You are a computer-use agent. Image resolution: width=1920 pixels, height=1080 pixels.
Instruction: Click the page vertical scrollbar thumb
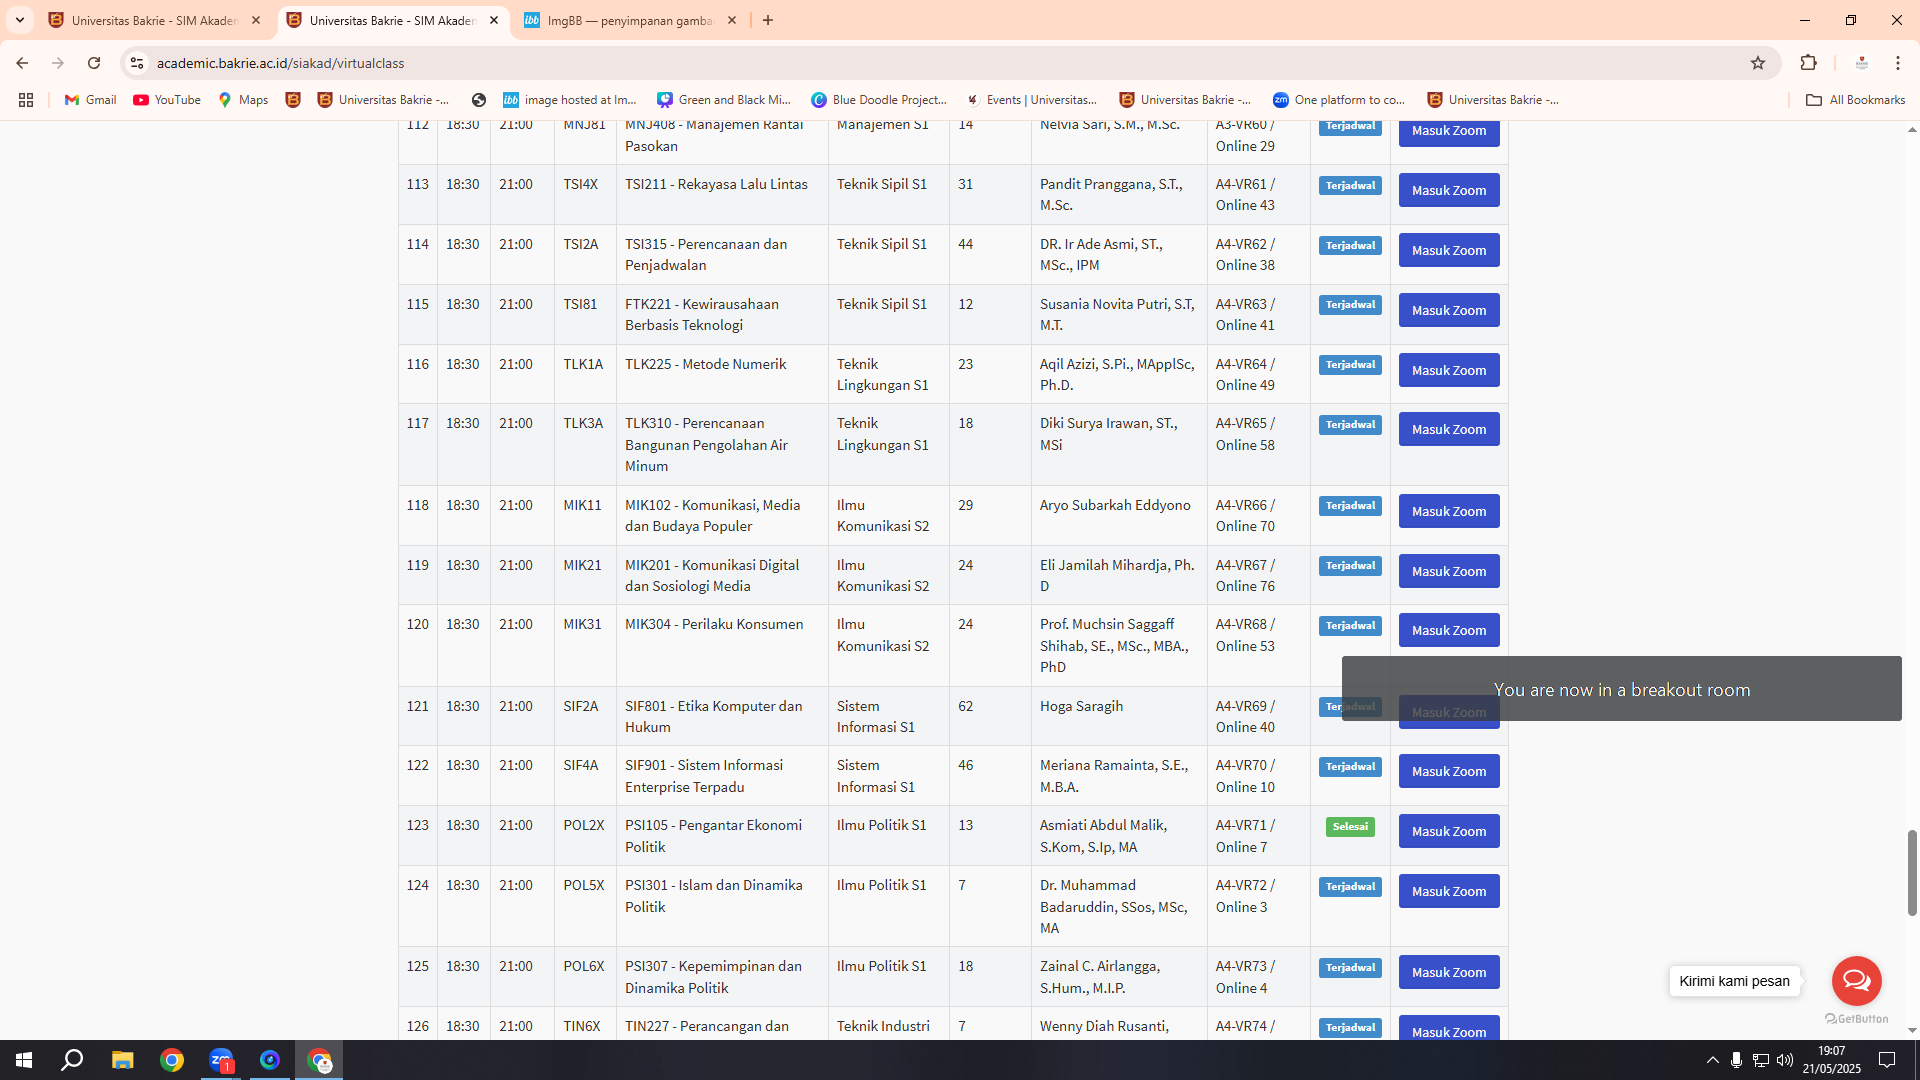(1912, 872)
